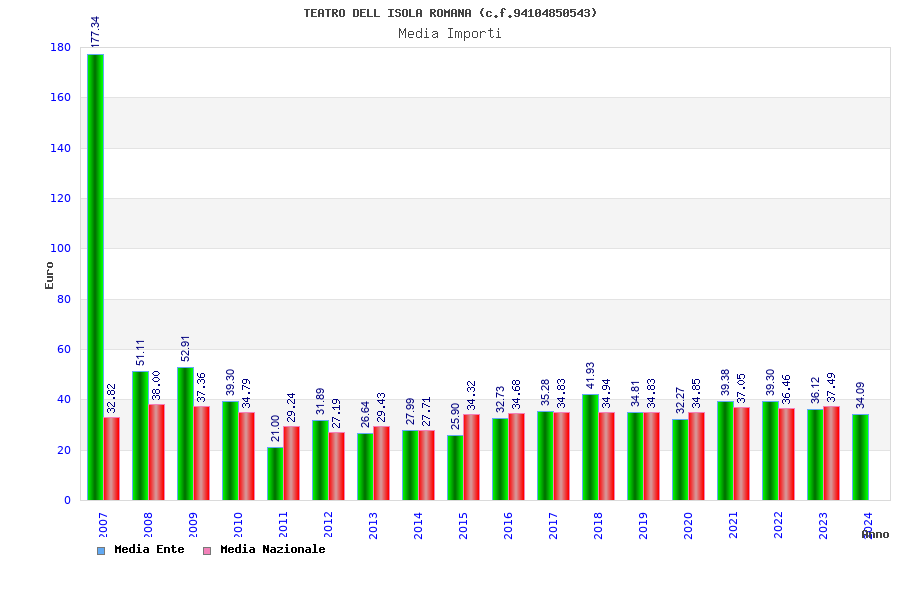Click the green 2012 bar labeled 31.89
Viewport: 900px width, 600px height.
(x=320, y=460)
